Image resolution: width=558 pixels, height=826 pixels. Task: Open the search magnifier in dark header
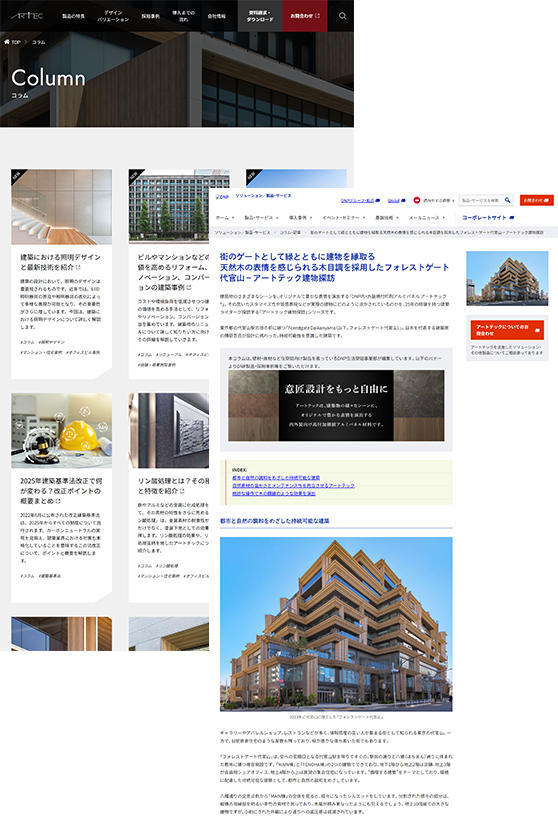point(342,16)
